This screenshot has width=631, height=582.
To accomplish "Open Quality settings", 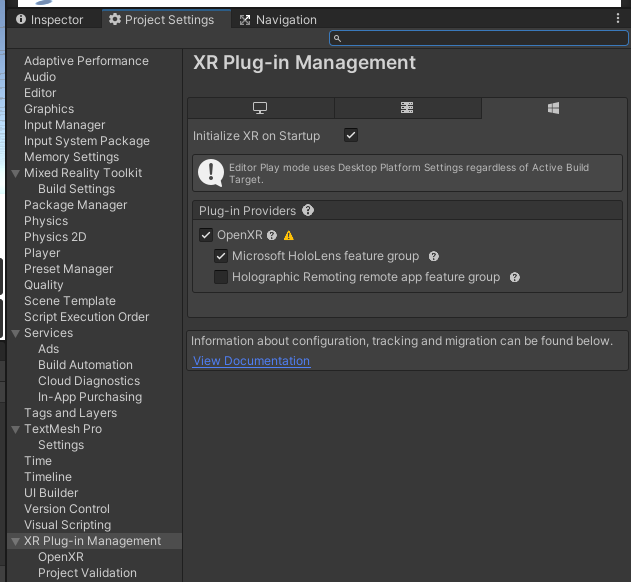I will pyautogui.click(x=43, y=285).
